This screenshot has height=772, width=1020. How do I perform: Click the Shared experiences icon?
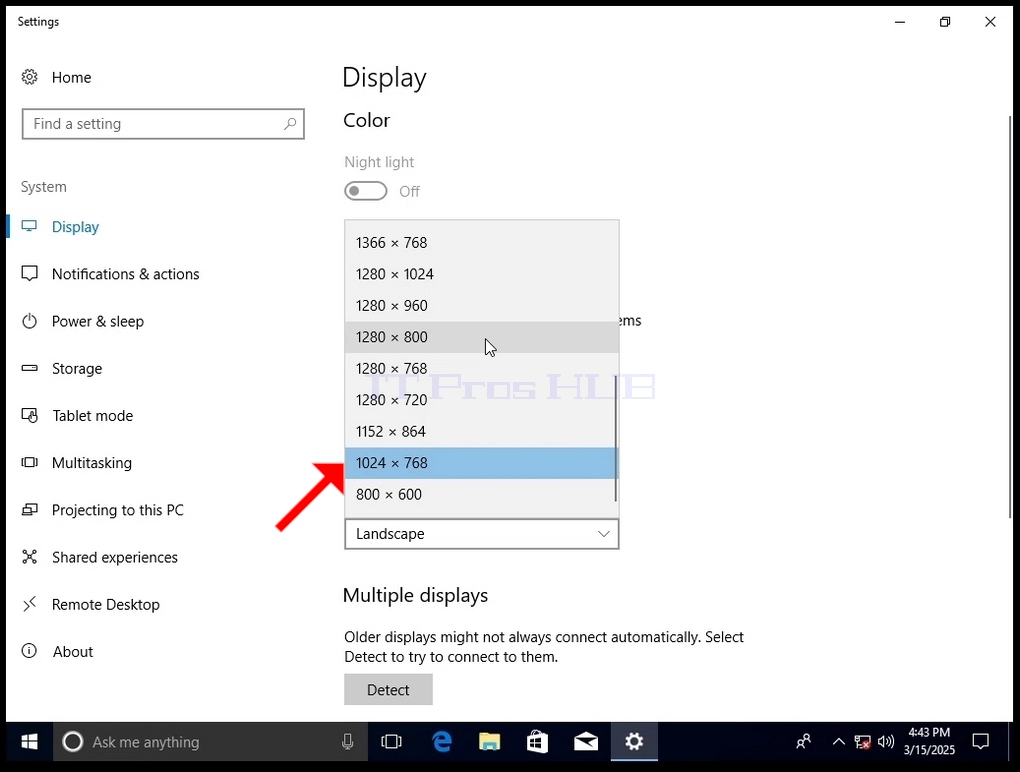pyautogui.click(x=29, y=557)
